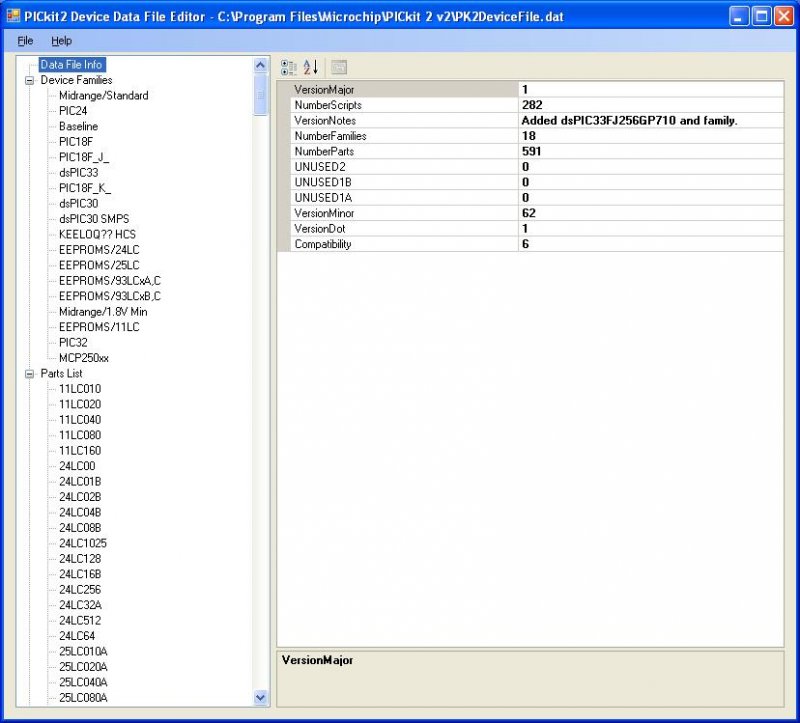The image size is (800, 723).
Task: Click the tree scrollbar down arrow
Action: (x=260, y=697)
